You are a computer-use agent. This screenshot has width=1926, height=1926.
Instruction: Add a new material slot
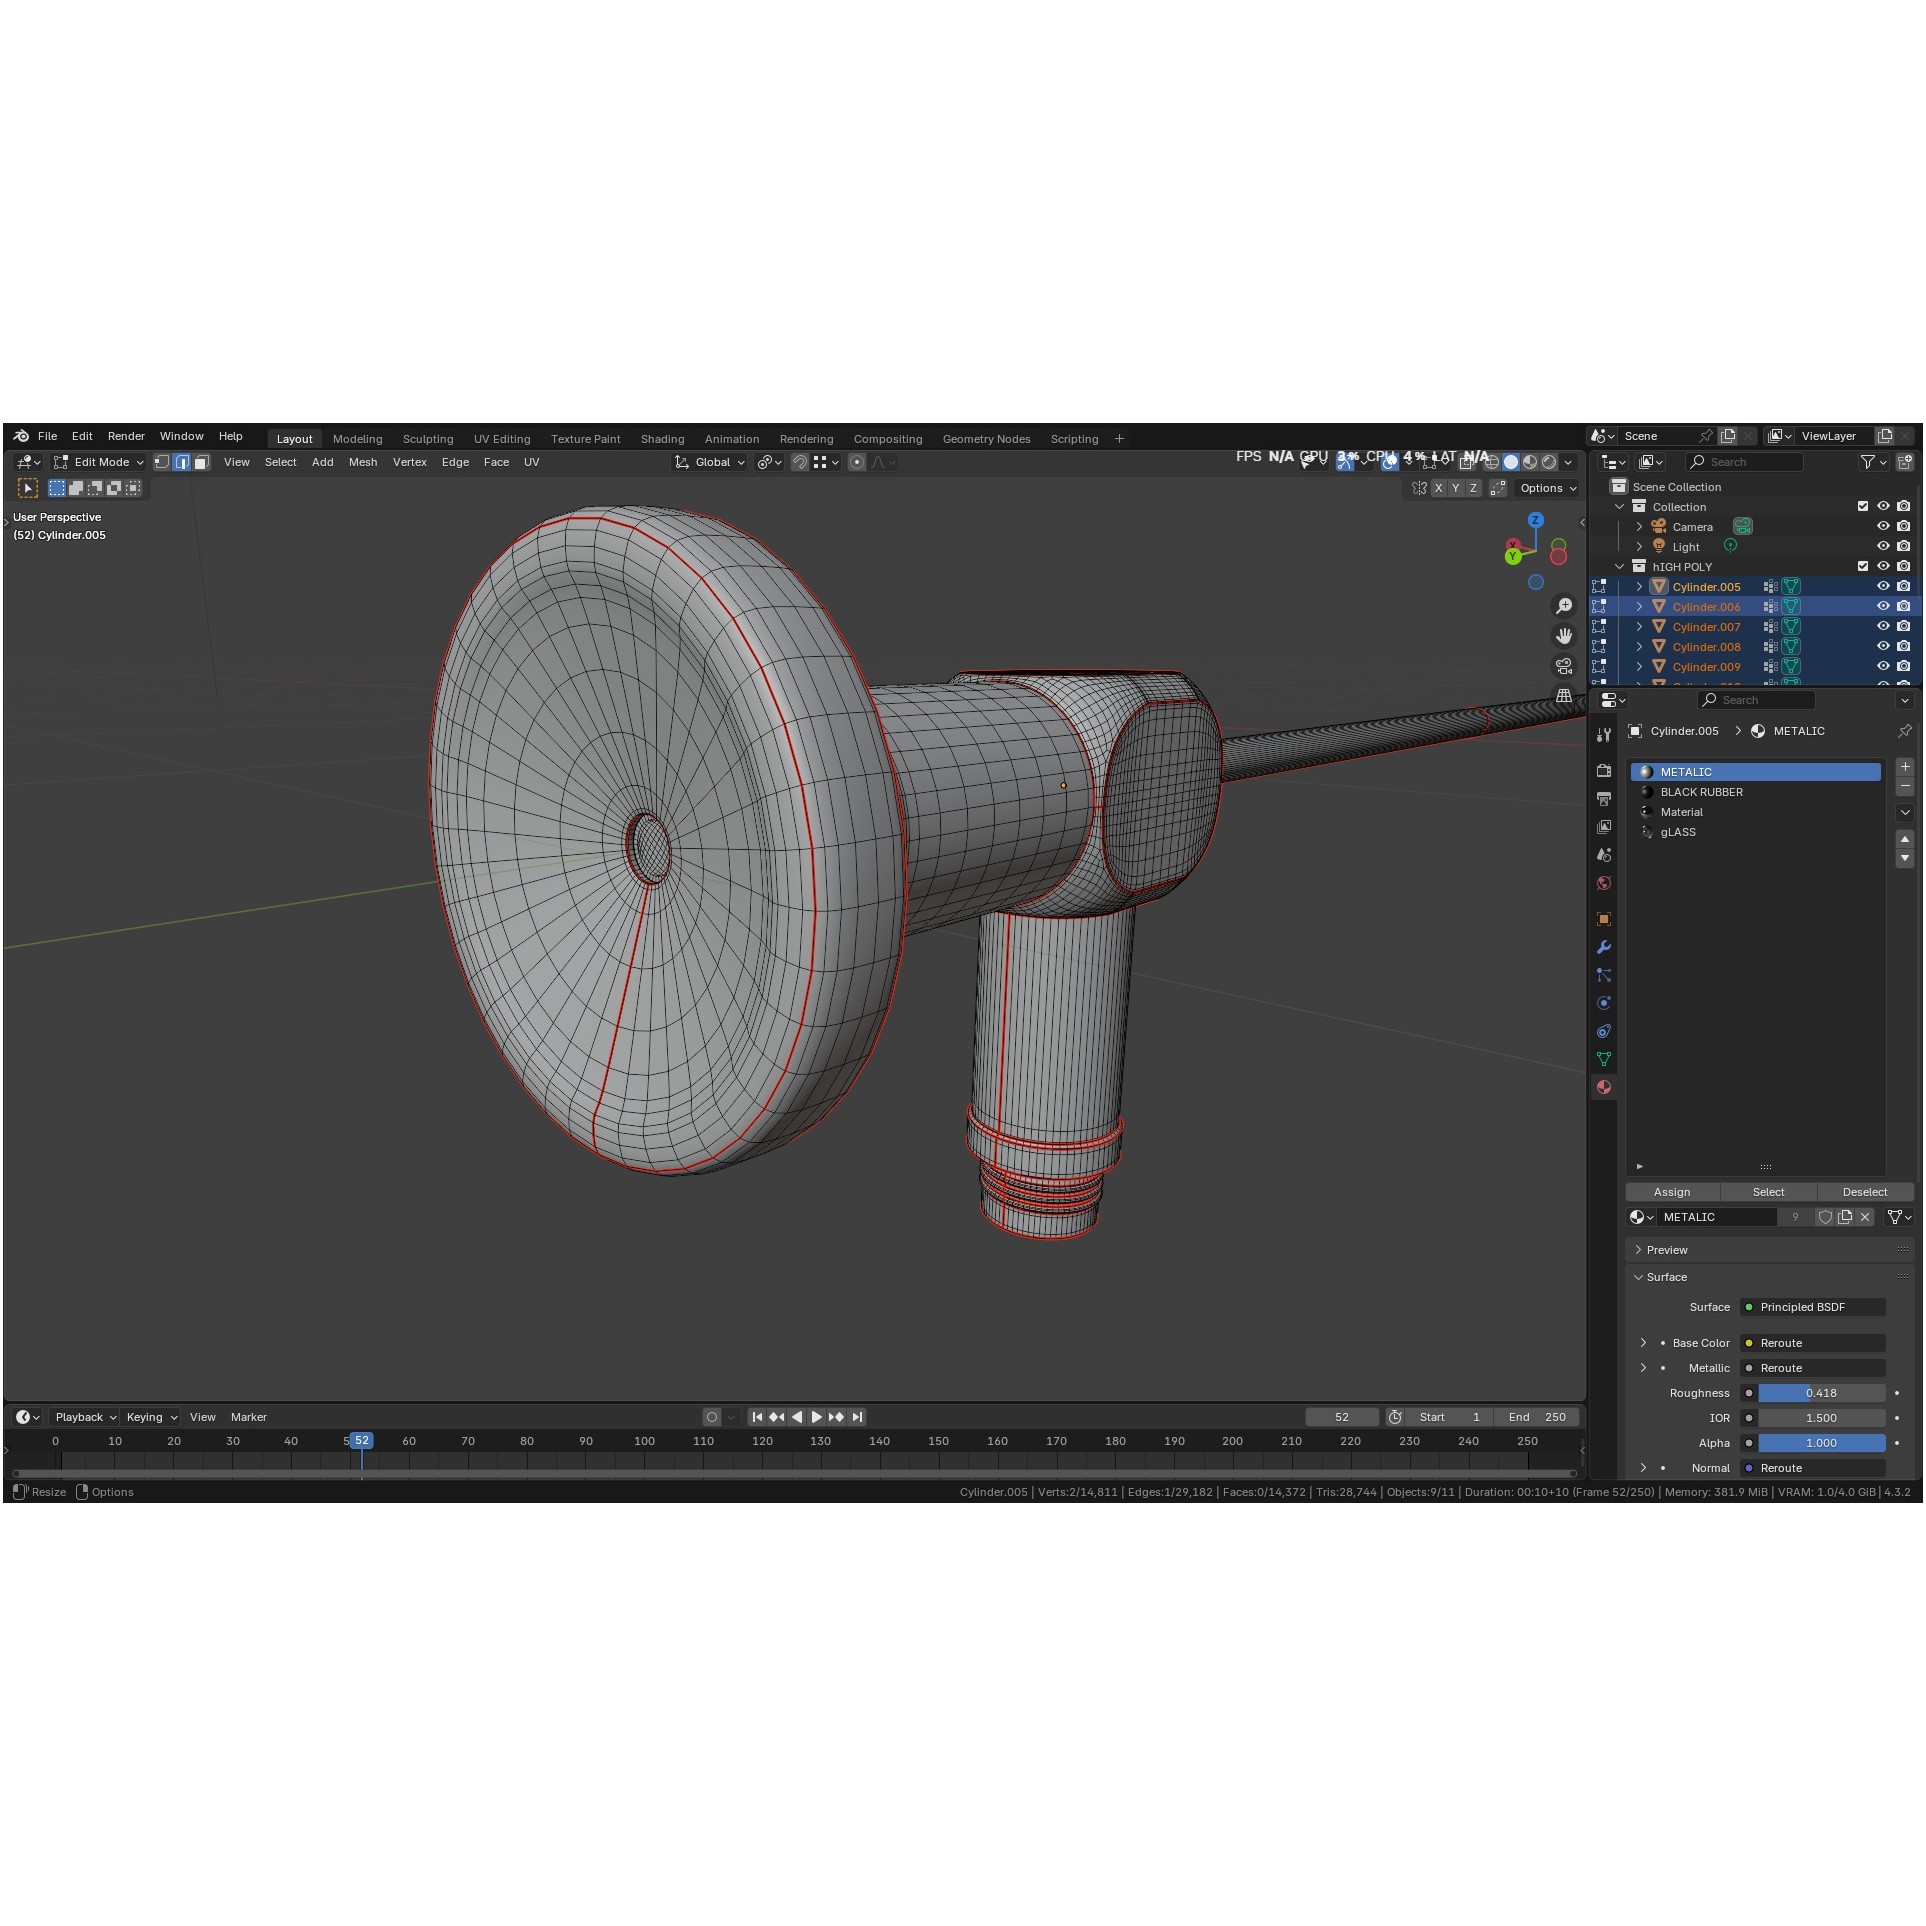(1906, 767)
